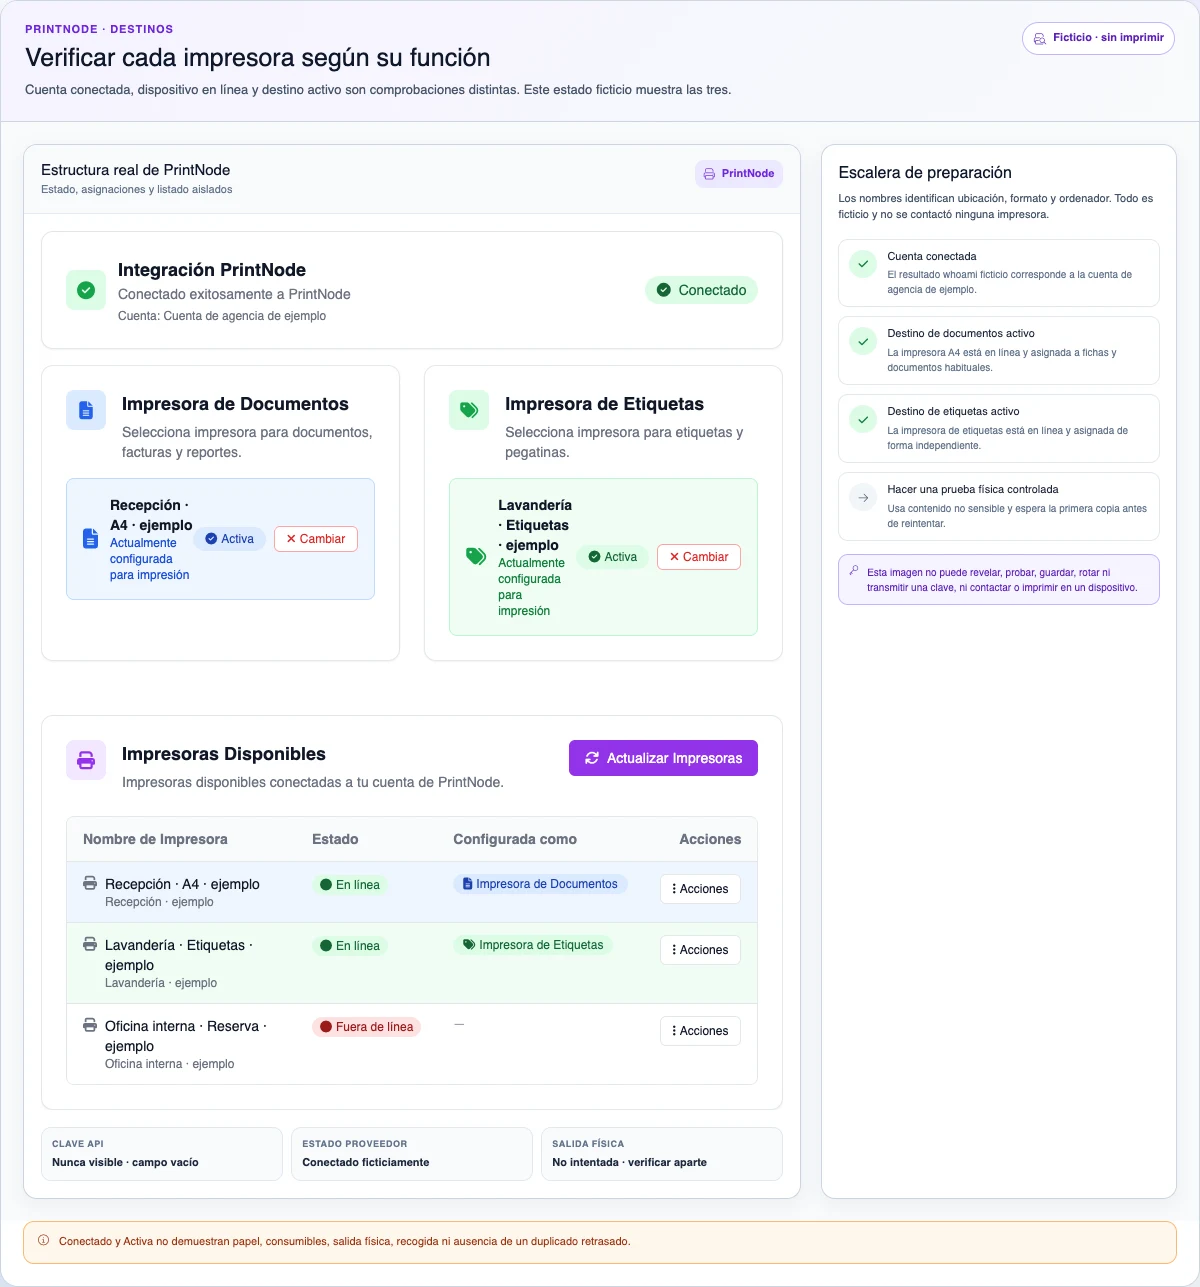1200x1287 pixels.
Task: Open Acciones menu for Oficina interna · Reserva
Action: (x=700, y=1031)
